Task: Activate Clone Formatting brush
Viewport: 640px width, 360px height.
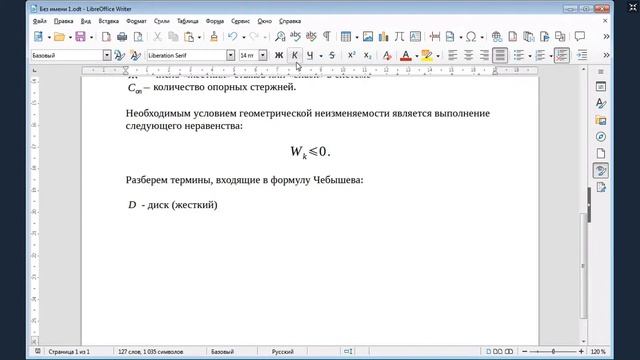Action: pyautogui.click(x=213, y=37)
